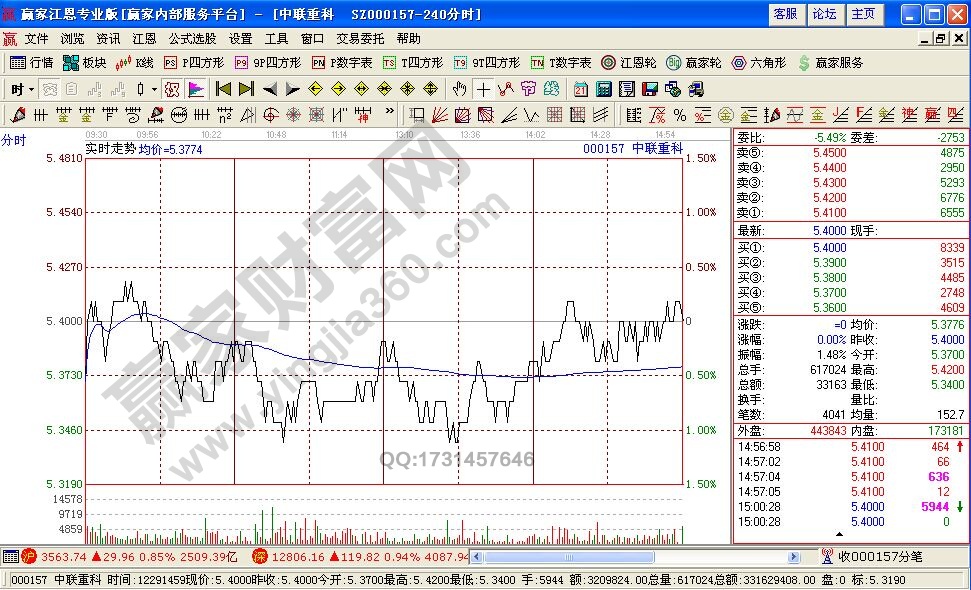Expand the tick list with the up arrow
The height and width of the screenshot is (590, 971).
point(839,533)
